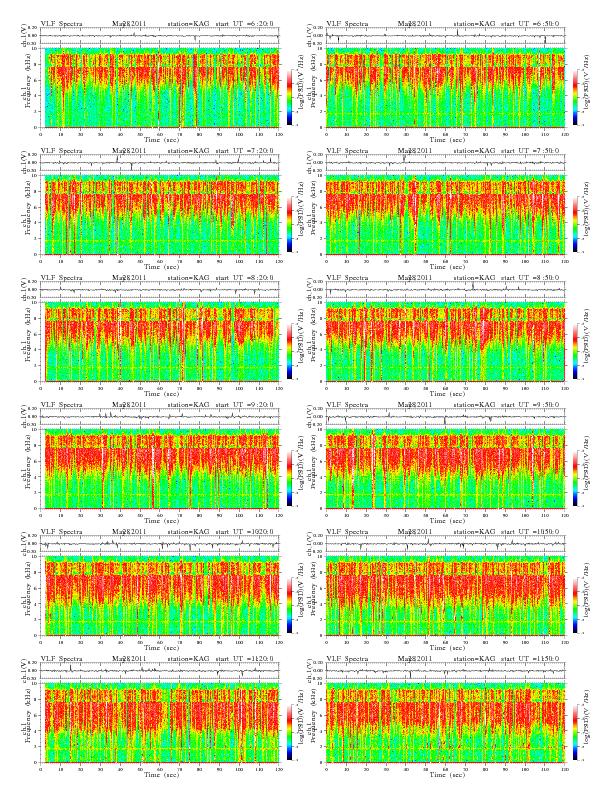Click 'station=KAG' in the 9:50:0 panel title

[474, 405]
